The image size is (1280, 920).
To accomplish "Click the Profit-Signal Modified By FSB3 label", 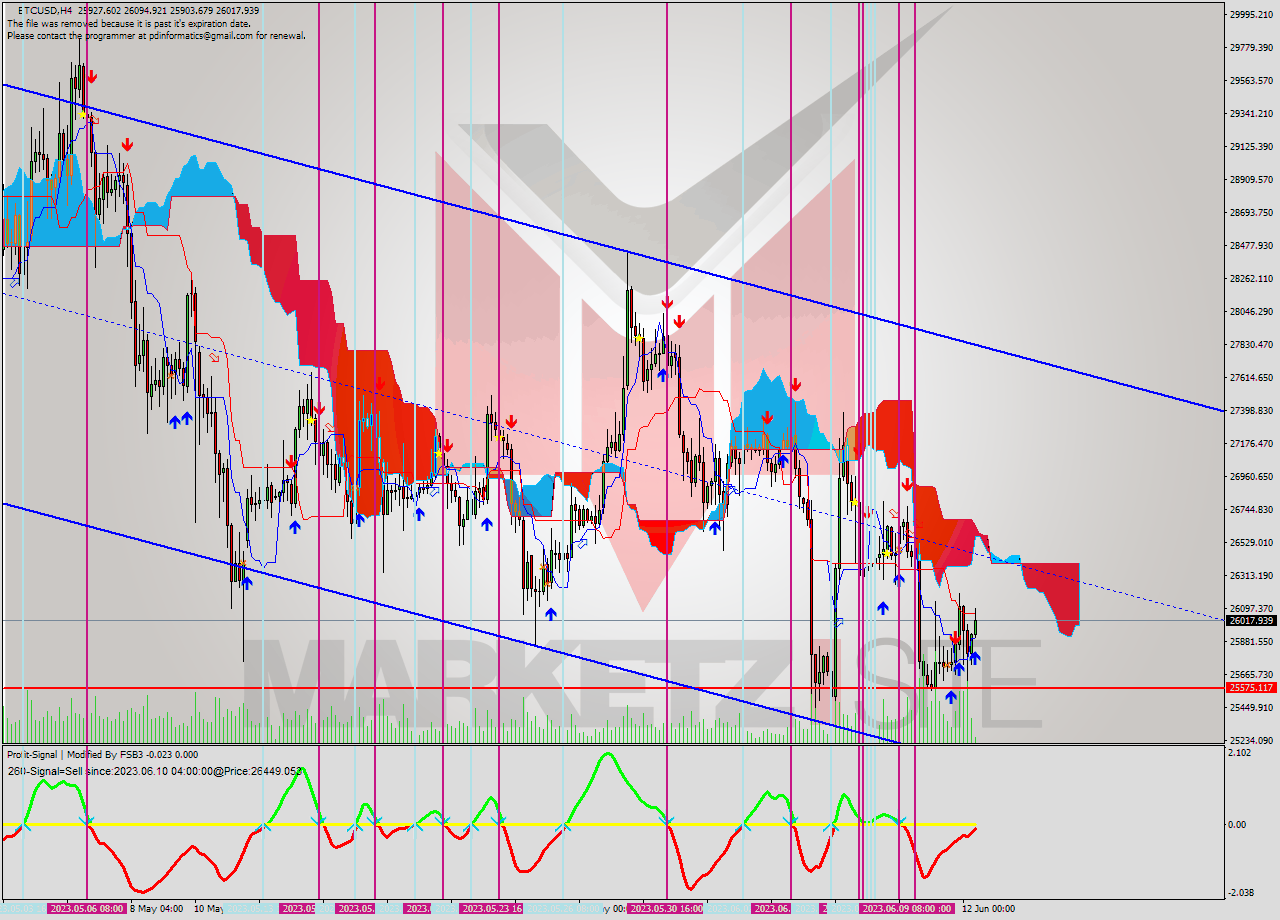I will point(102,755).
